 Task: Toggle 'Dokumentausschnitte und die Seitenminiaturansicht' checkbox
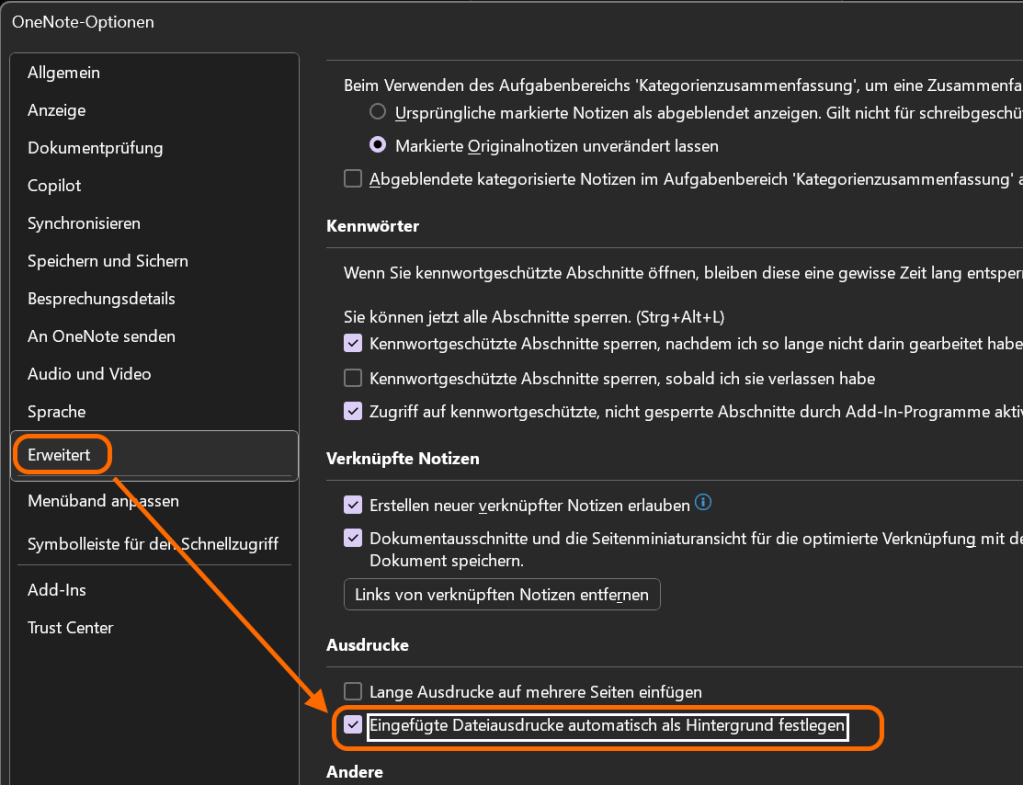click(x=353, y=538)
